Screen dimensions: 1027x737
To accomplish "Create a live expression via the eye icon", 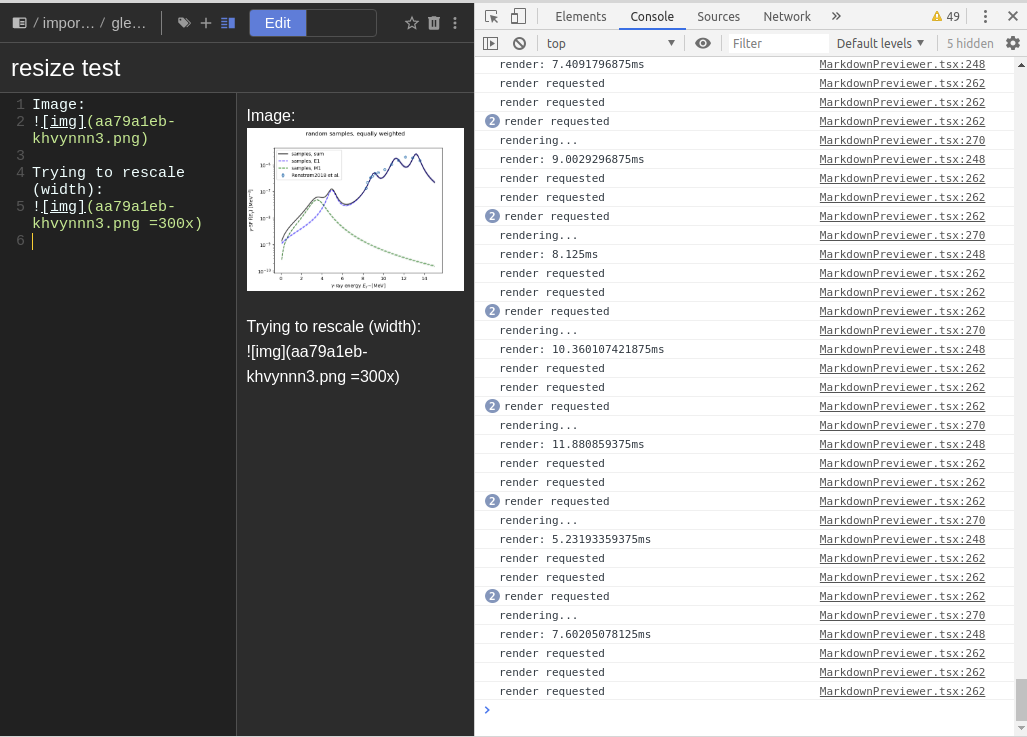I will [x=703, y=43].
